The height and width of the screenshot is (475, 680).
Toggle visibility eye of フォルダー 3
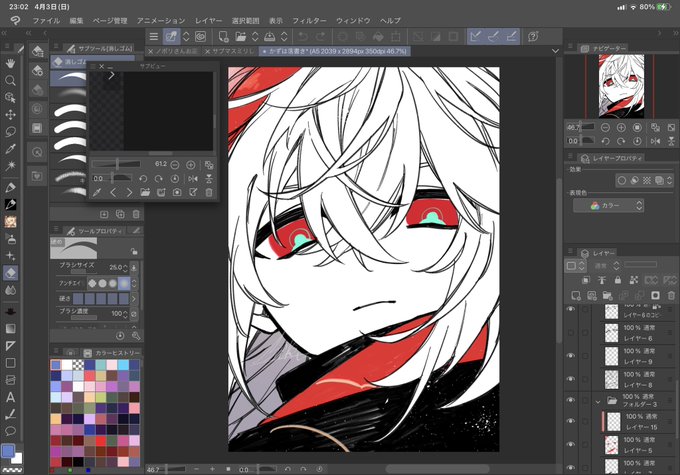tap(571, 400)
